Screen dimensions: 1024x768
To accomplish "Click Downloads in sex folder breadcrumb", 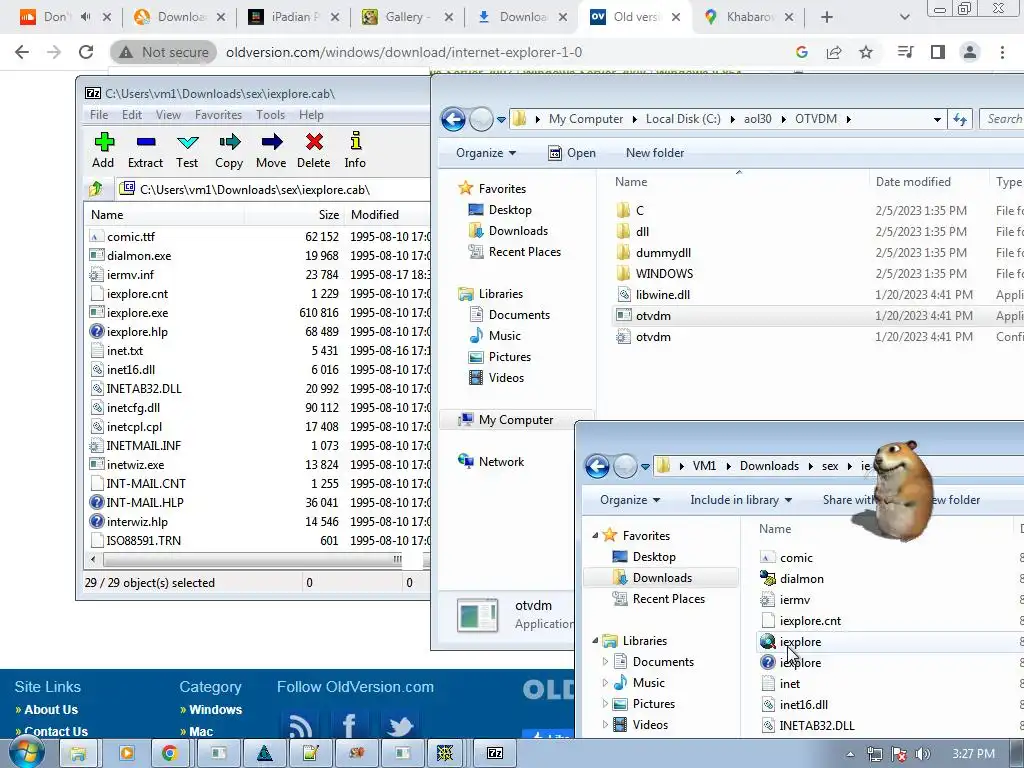I will [769, 466].
